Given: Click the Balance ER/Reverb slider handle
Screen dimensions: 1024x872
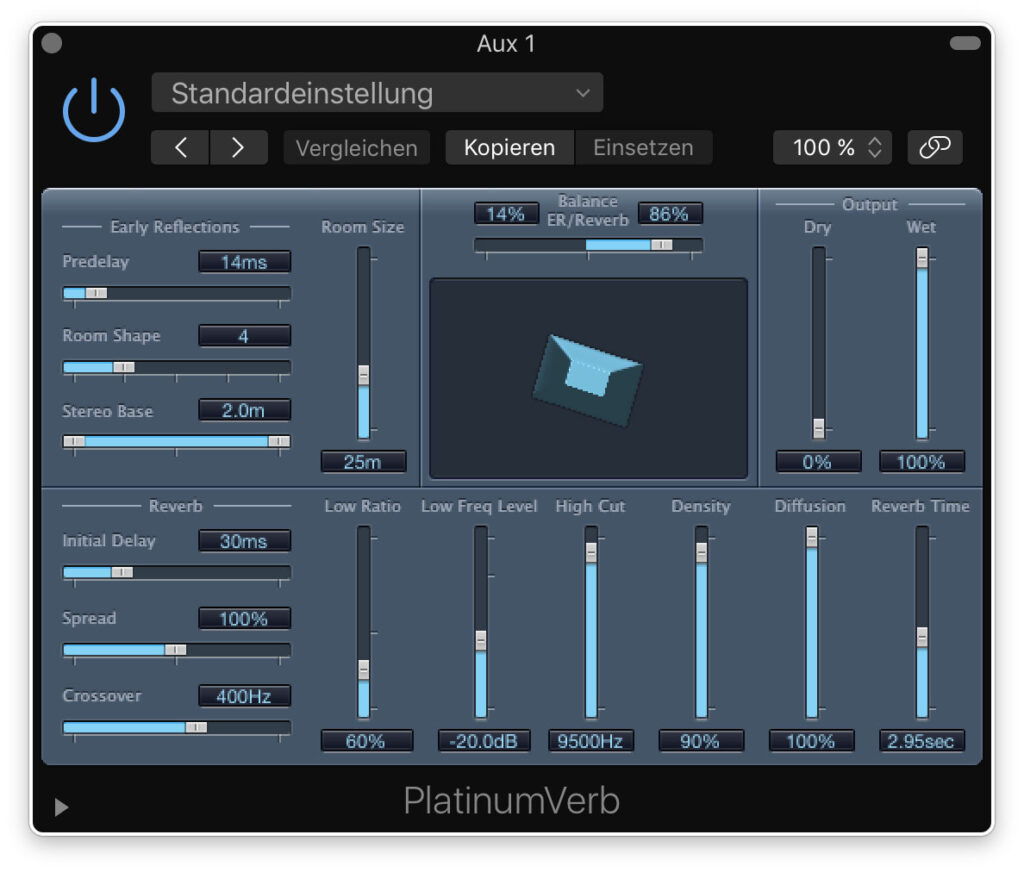Looking at the screenshot, I should (662, 244).
